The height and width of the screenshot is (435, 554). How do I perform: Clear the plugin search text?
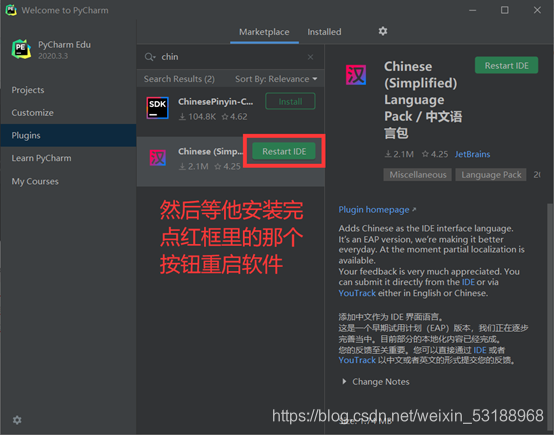click(x=310, y=57)
